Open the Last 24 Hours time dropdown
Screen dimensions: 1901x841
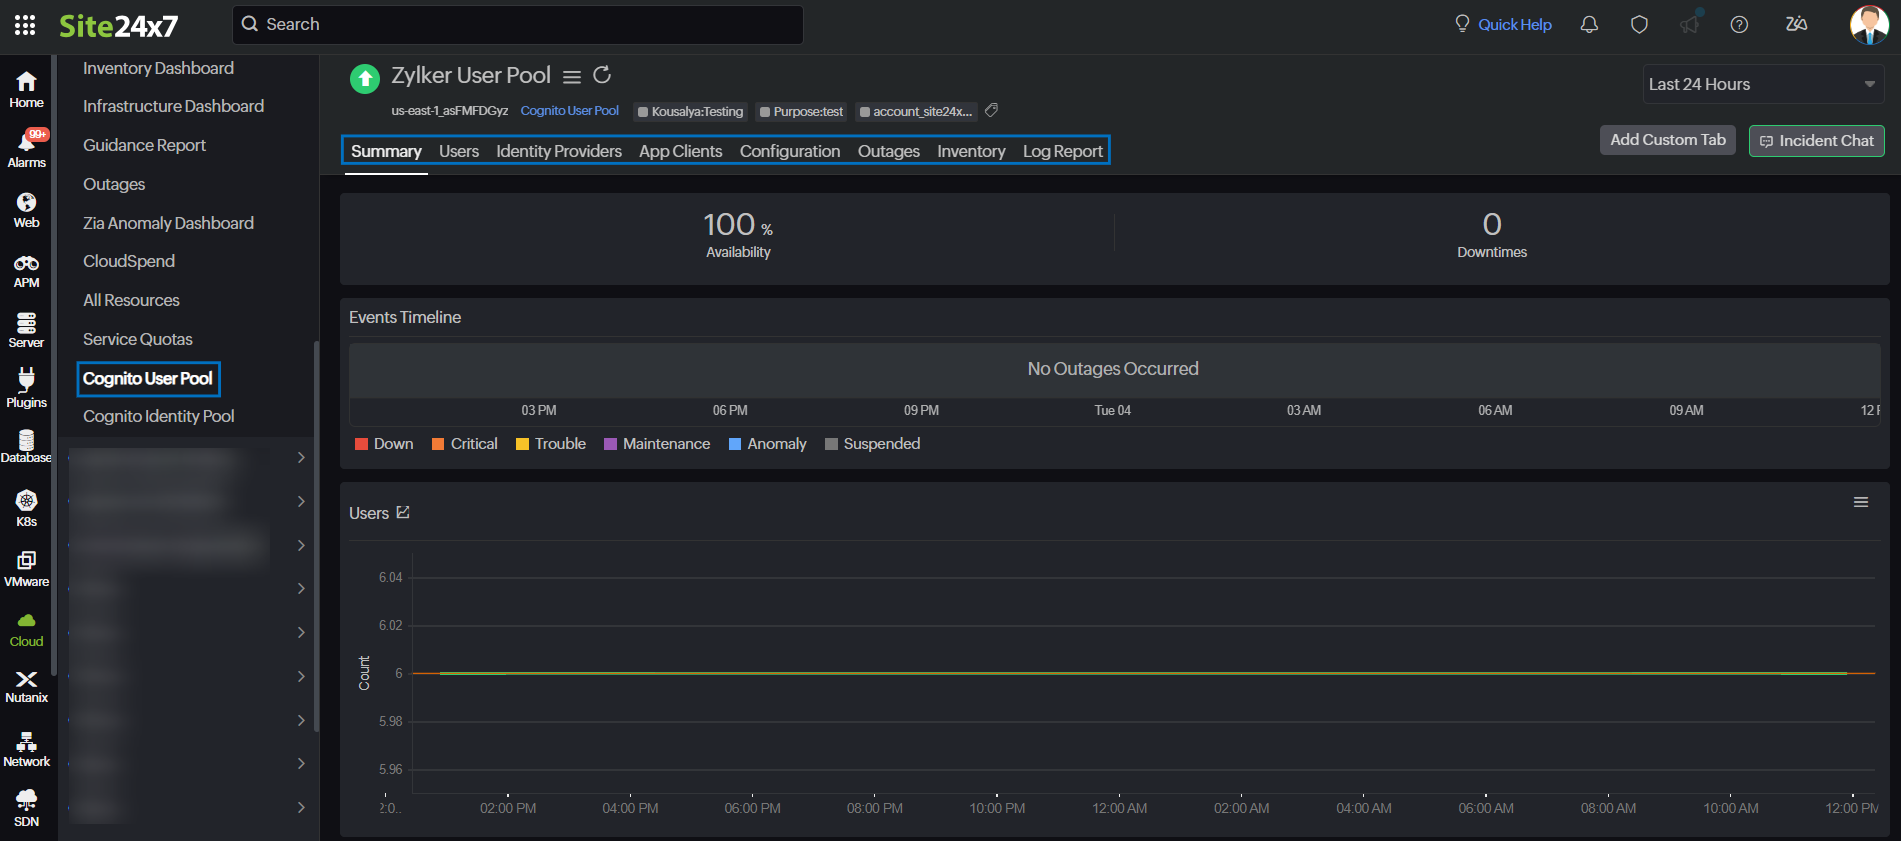(x=1763, y=85)
